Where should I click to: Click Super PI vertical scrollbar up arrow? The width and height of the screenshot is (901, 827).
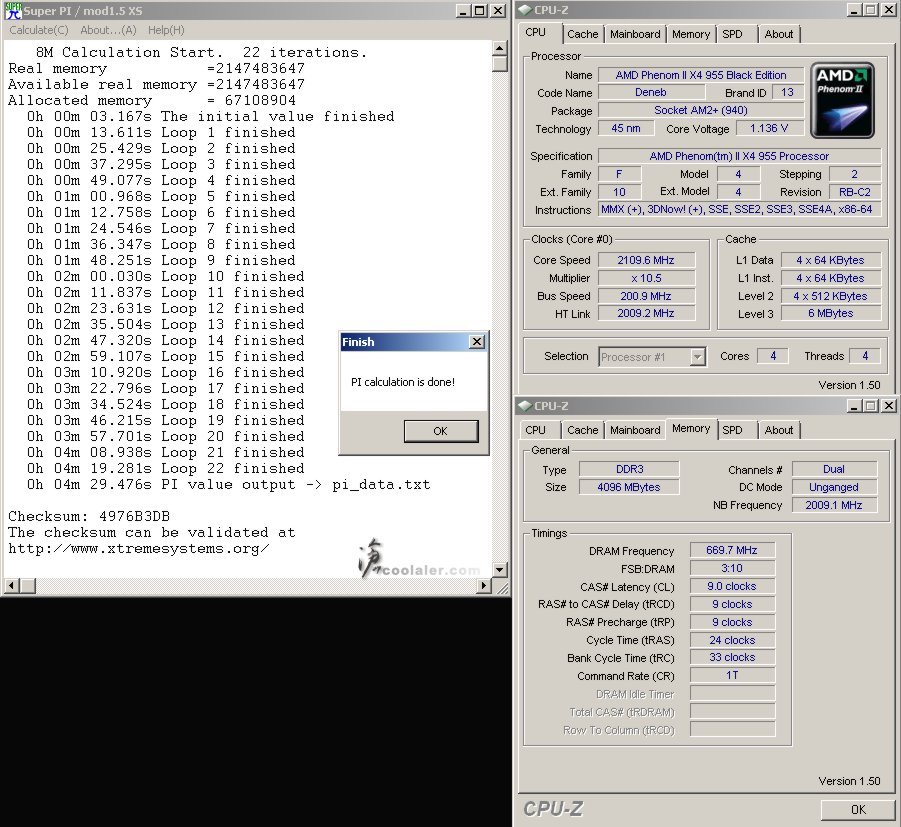coord(499,48)
